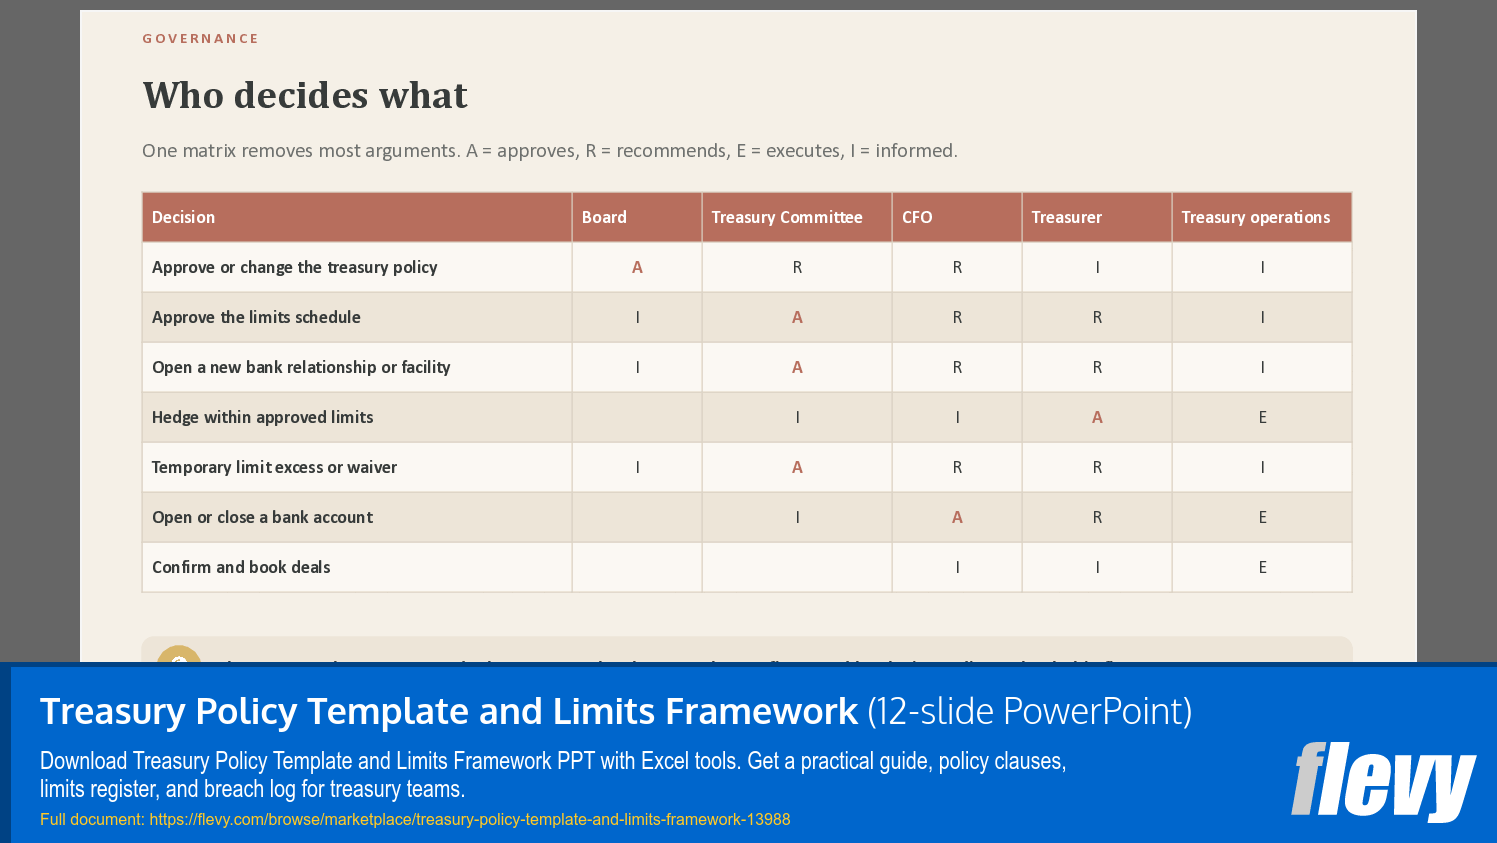The width and height of the screenshot is (1497, 843).
Task: Click the flevy logo in the banner
Action: pos(1383,781)
